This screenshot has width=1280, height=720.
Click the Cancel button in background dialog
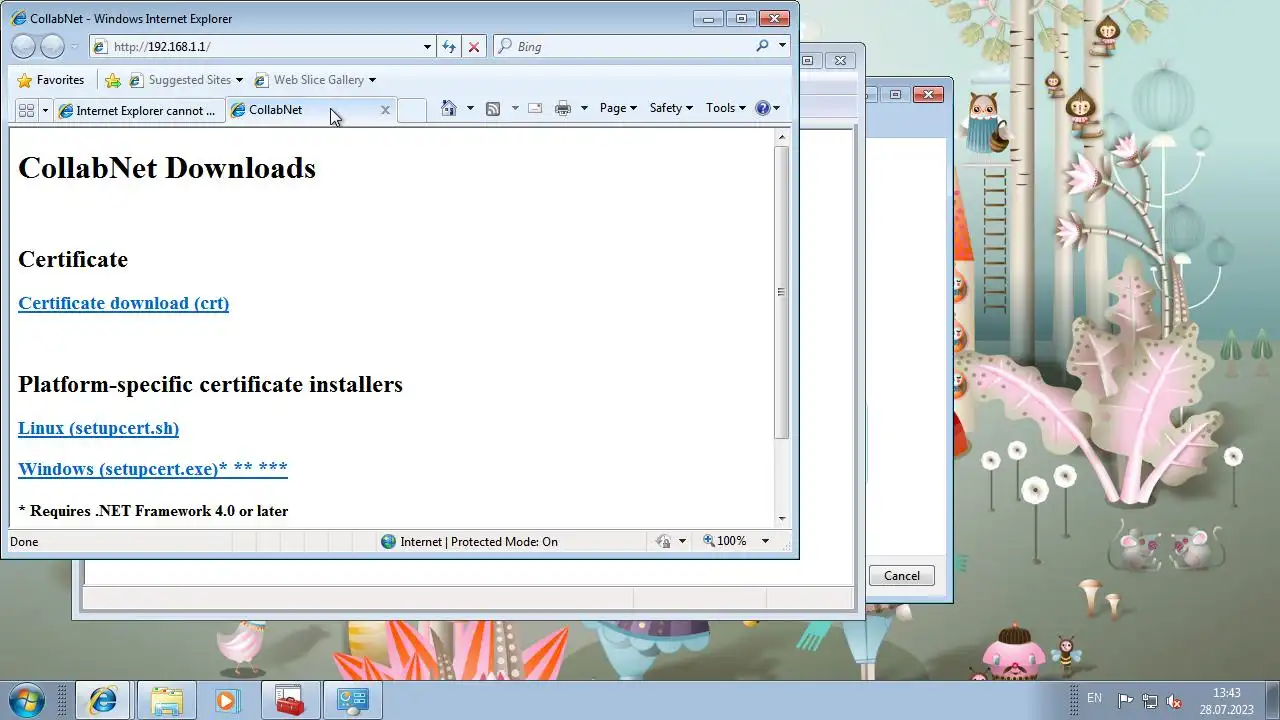point(901,575)
